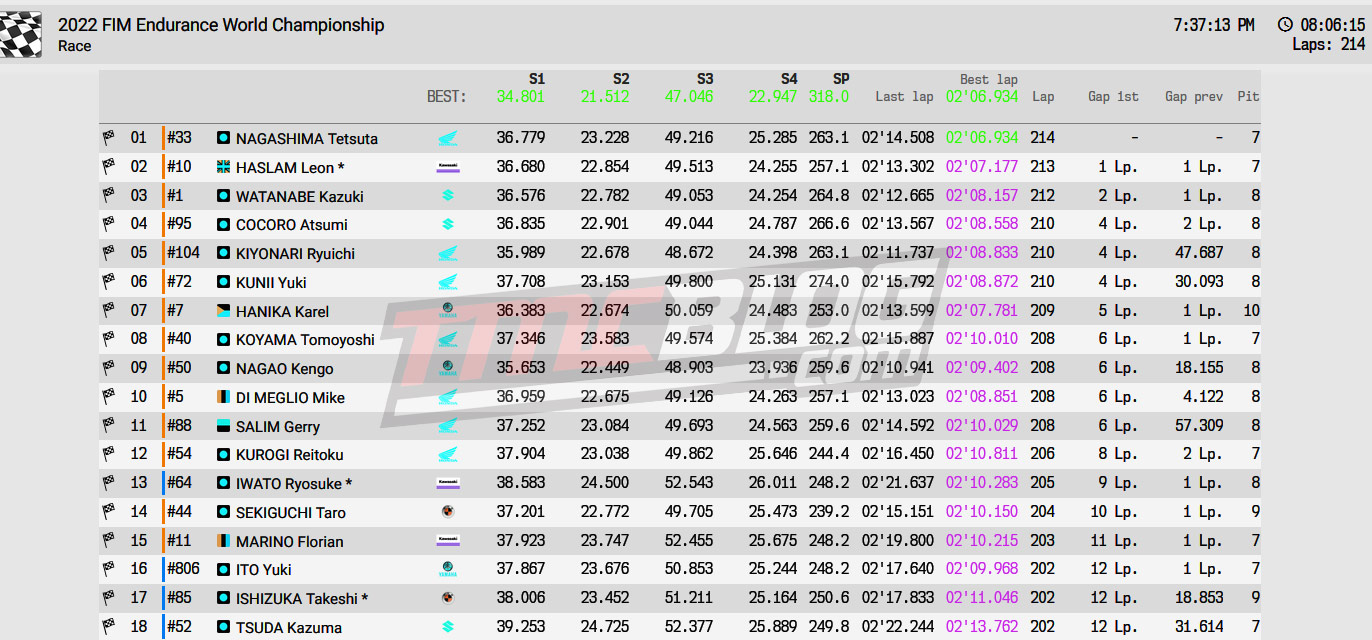Click the Kawasaki logo in HASLAM Leon's row
Viewport: 1372px width, 640px height.
[x=448, y=168]
